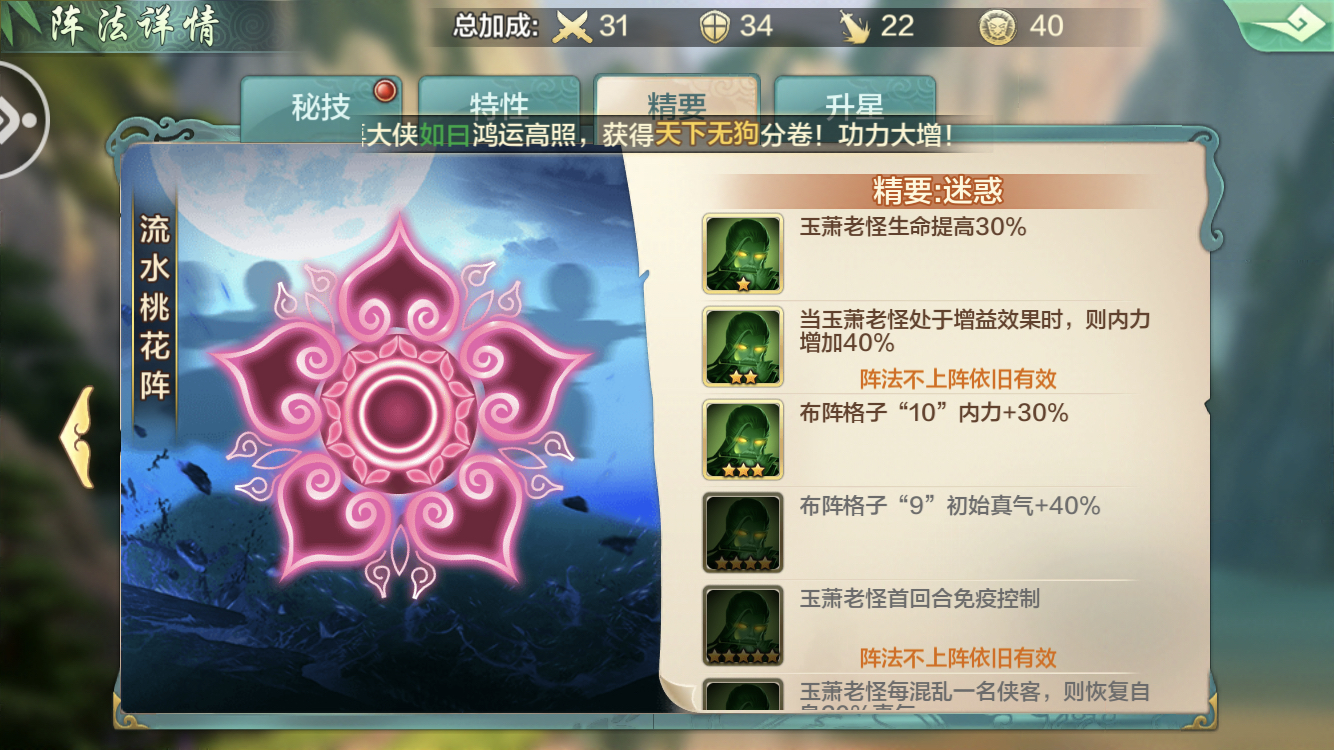Select the 精要 tab

(677, 105)
